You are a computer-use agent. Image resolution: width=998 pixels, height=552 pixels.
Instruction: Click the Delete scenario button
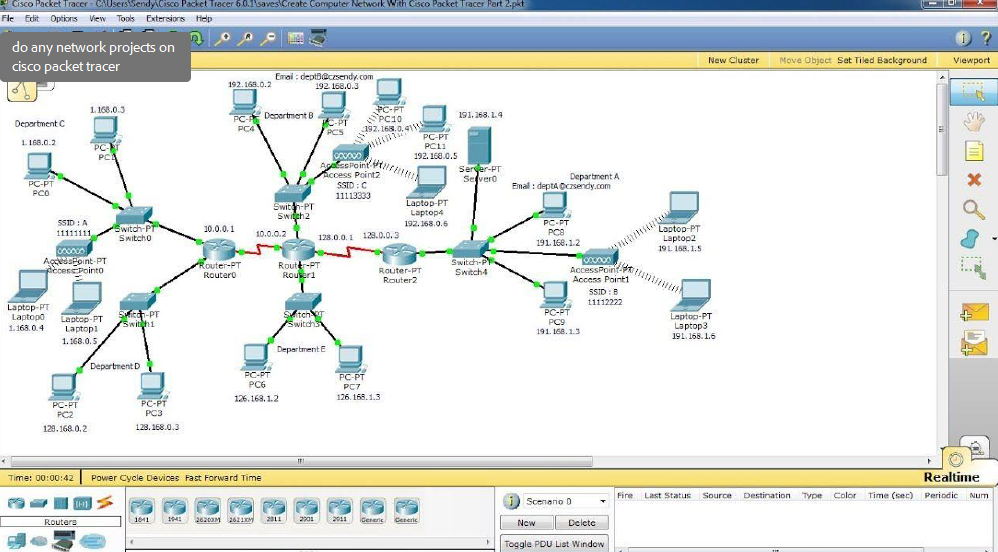coord(581,523)
